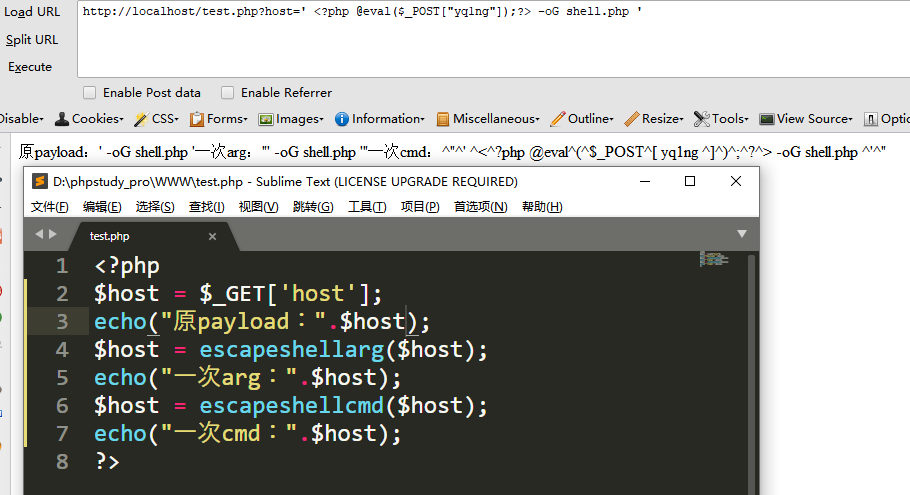Click the Resize ruler icon
The height and width of the screenshot is (495, 910).
click(632, 119)
